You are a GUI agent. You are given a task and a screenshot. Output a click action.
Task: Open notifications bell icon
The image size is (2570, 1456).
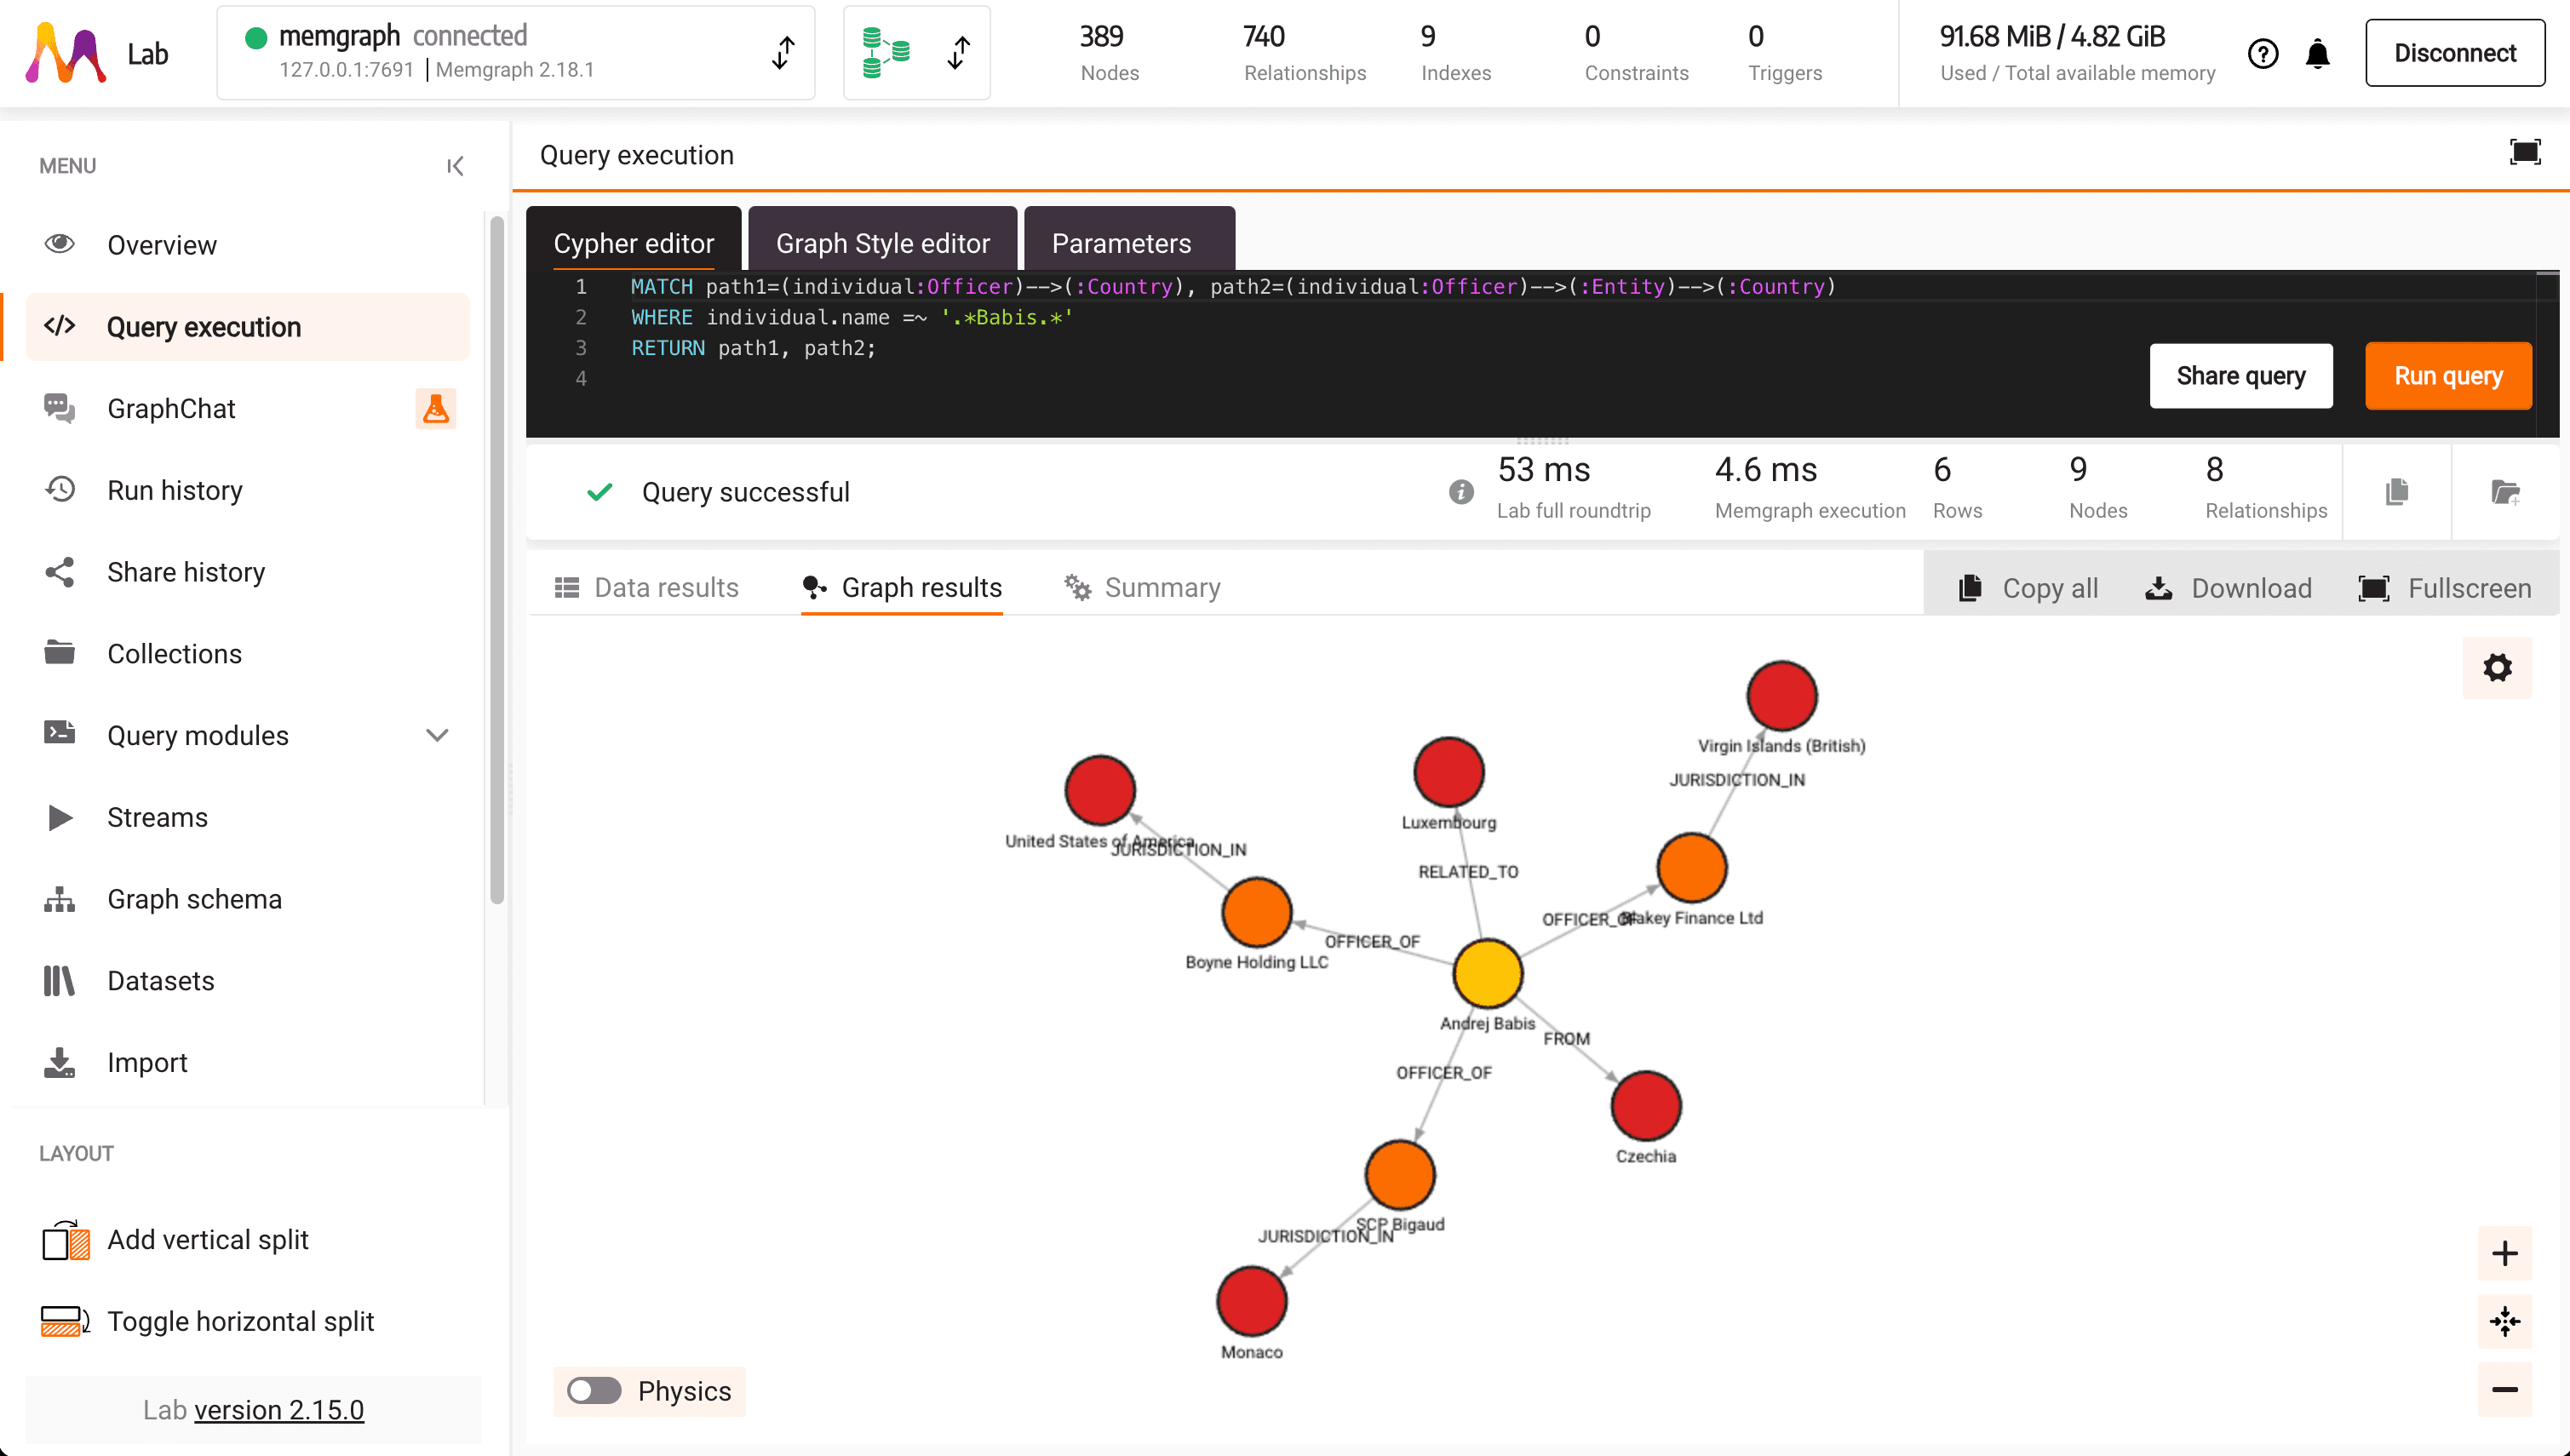(2317, 54)
